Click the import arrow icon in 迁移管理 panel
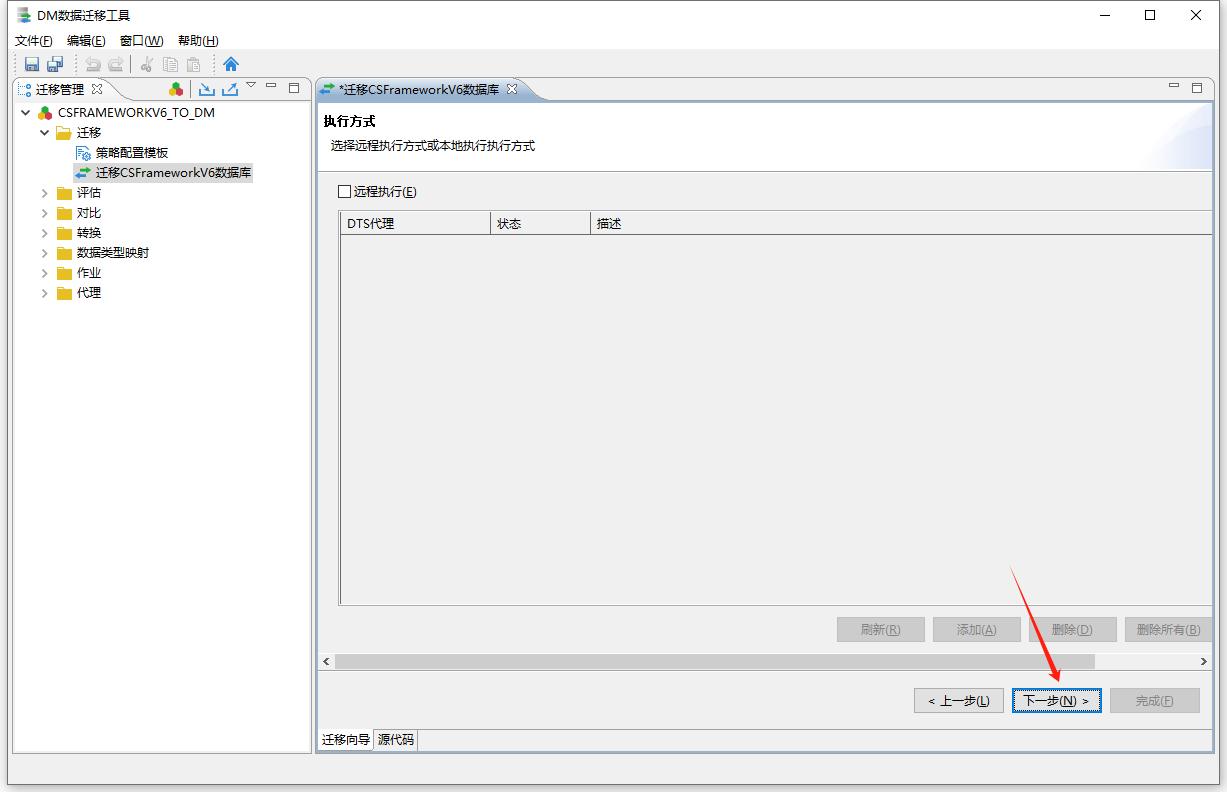The width and height of the screenshot is (1227, 792). [206, 89]
